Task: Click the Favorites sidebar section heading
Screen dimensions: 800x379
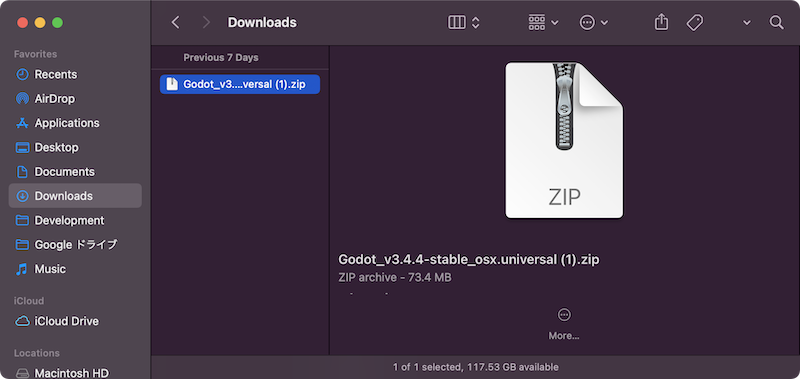Action: tap(35, 54)
